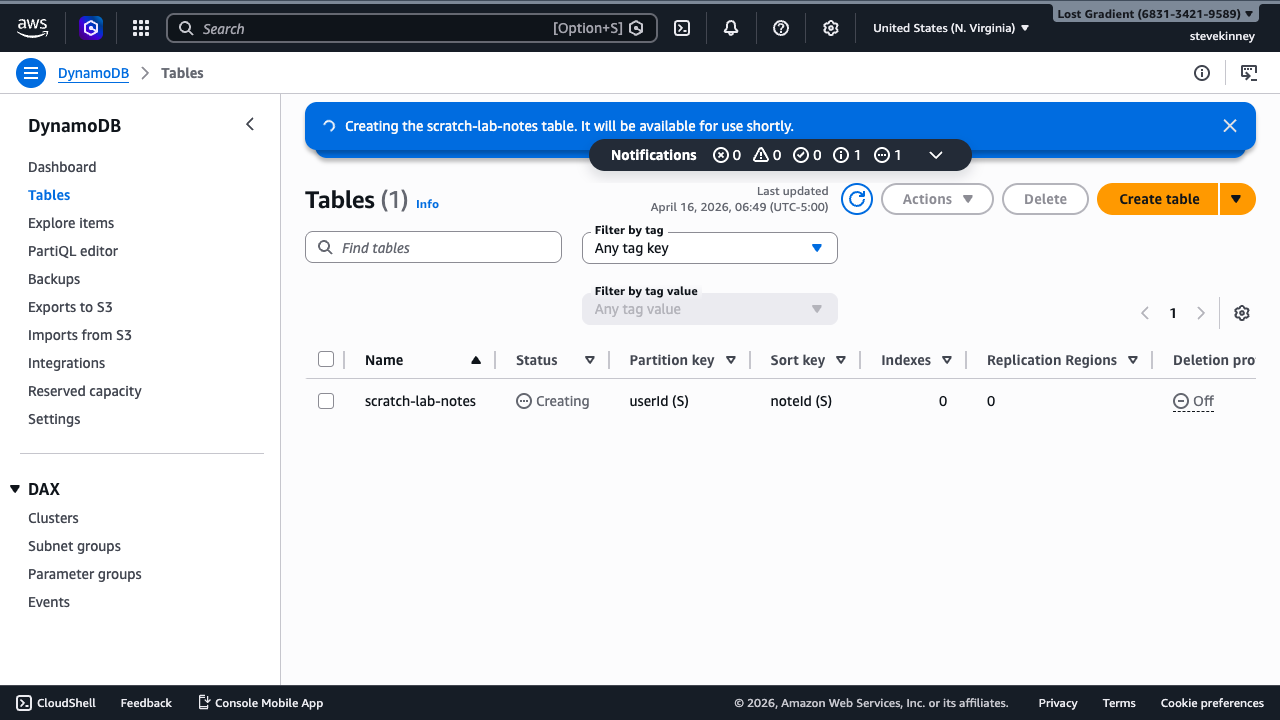Dismiss the table creation banner
This screenshot has height=720, width=1280.
(x=1230, y=126)
